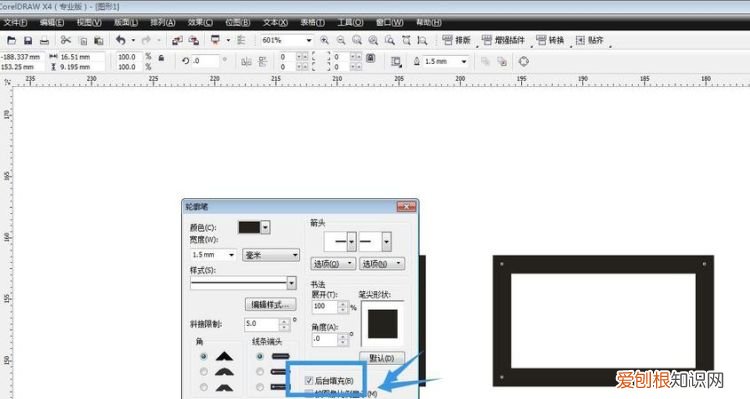
Task: Click the Export icon in toolbar
Action: pyautogui.click(x=194, y=41)
